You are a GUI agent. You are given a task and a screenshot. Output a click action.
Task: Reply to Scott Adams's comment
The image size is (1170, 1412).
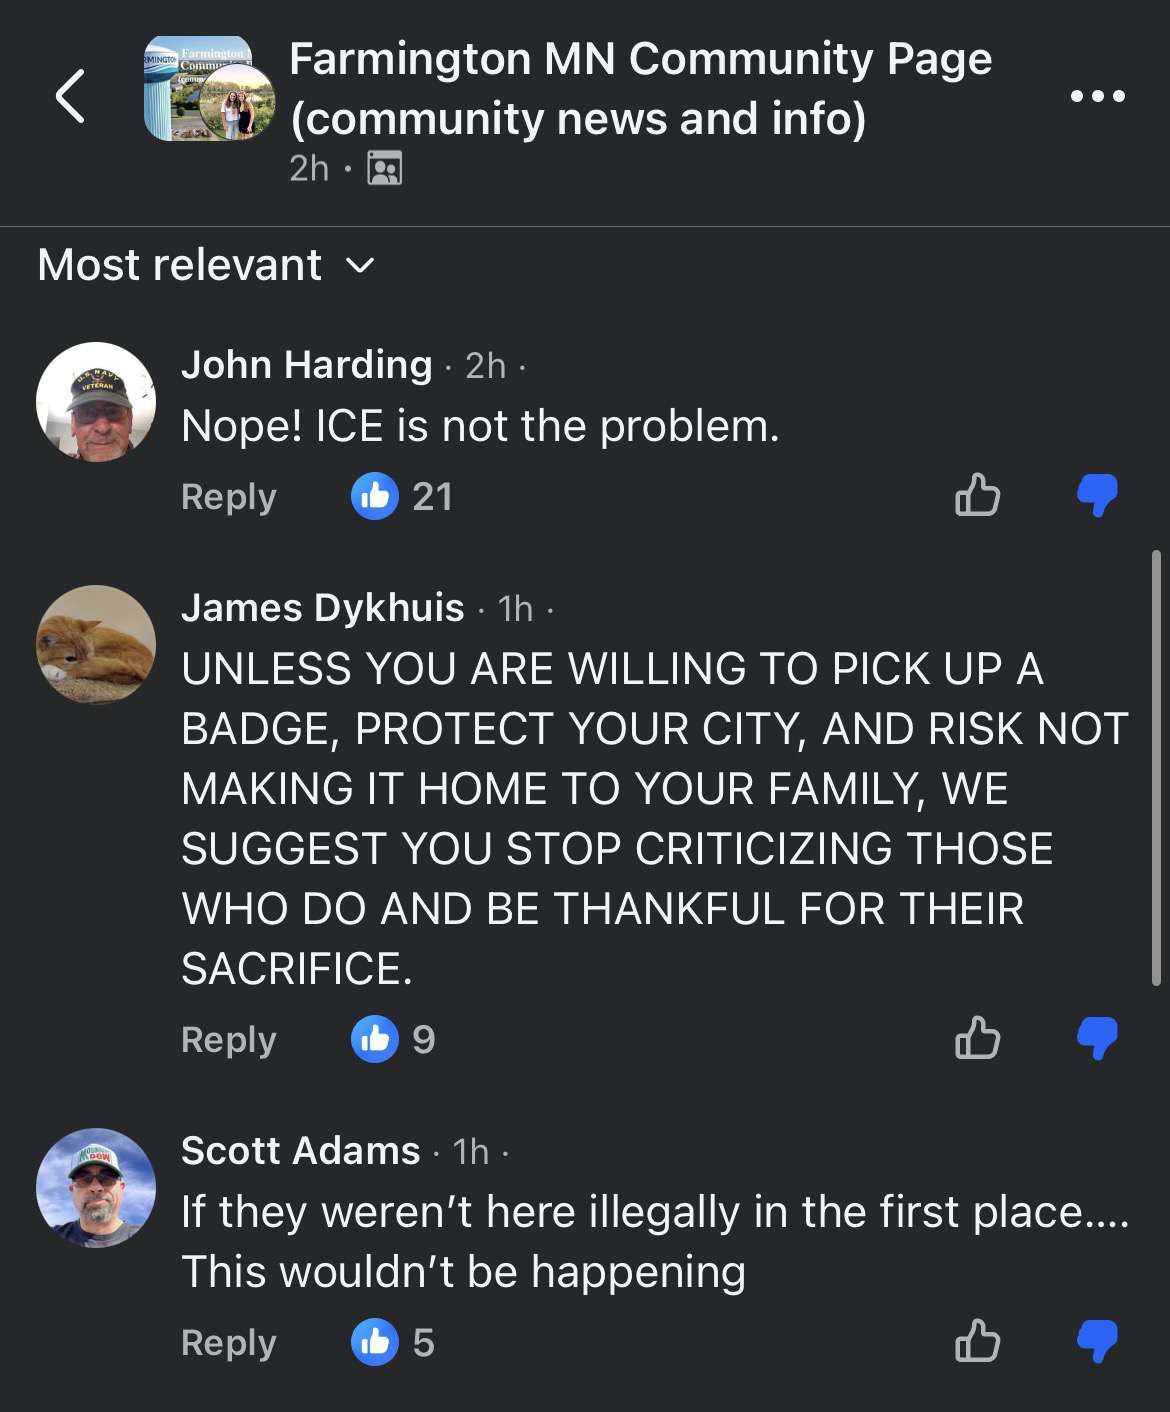pyautogui.click(x=228, y=1343)
